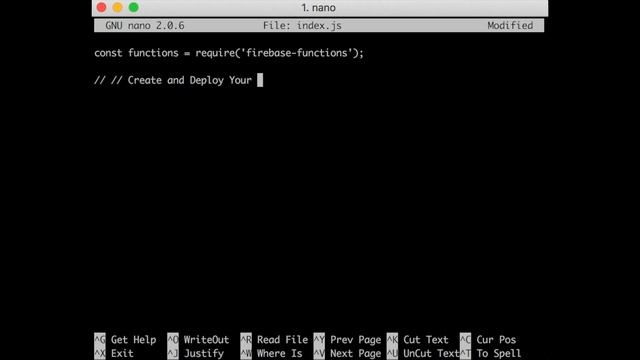Click the text cursor block after 'Your'
Screen dimensions: 640x360
click(260, 80)
